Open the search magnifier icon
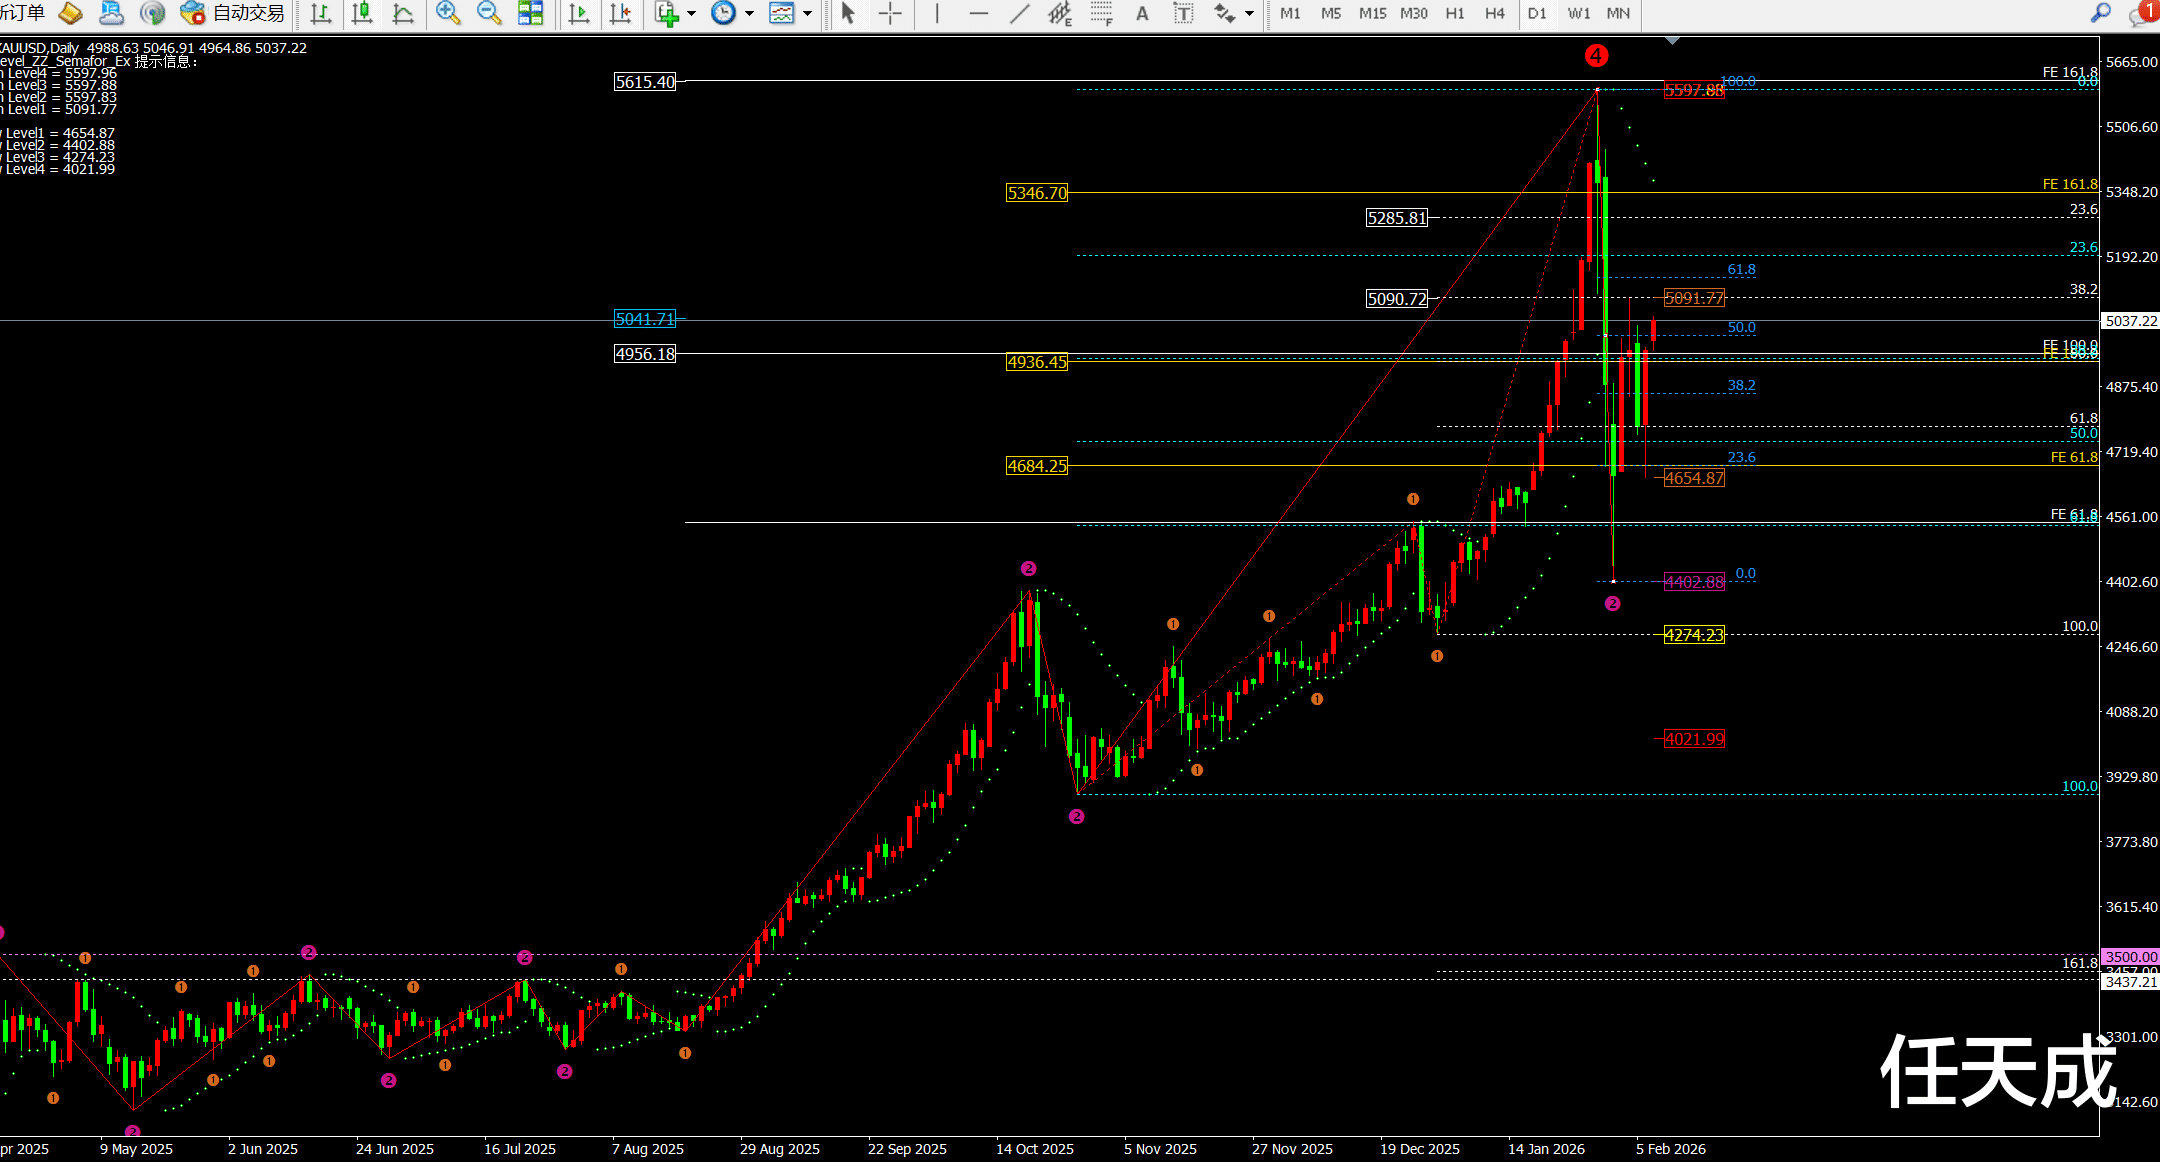2160x1162 pixels. [x=2100, y=13]
